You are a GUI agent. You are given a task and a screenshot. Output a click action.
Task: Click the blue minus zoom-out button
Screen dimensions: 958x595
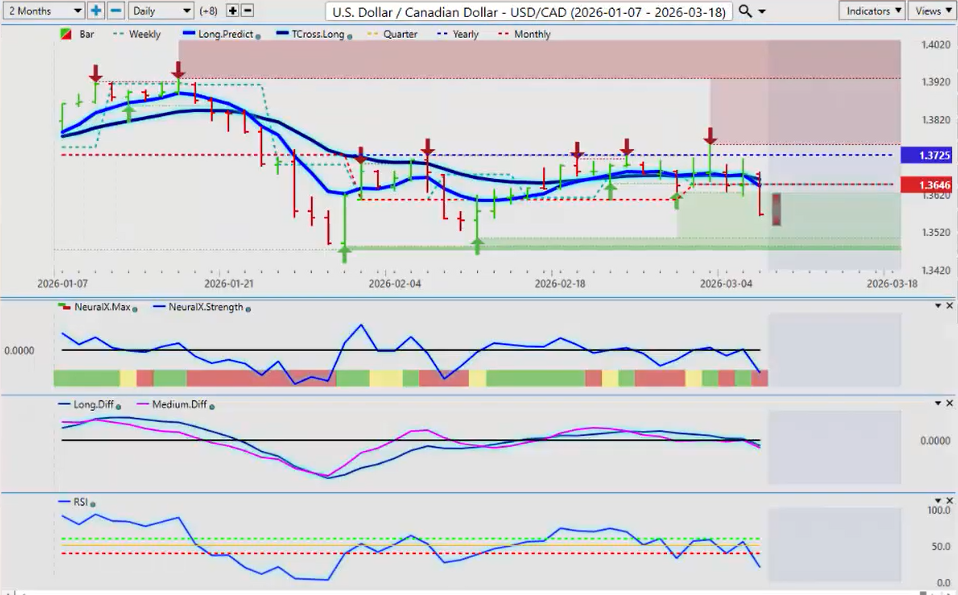115,10
